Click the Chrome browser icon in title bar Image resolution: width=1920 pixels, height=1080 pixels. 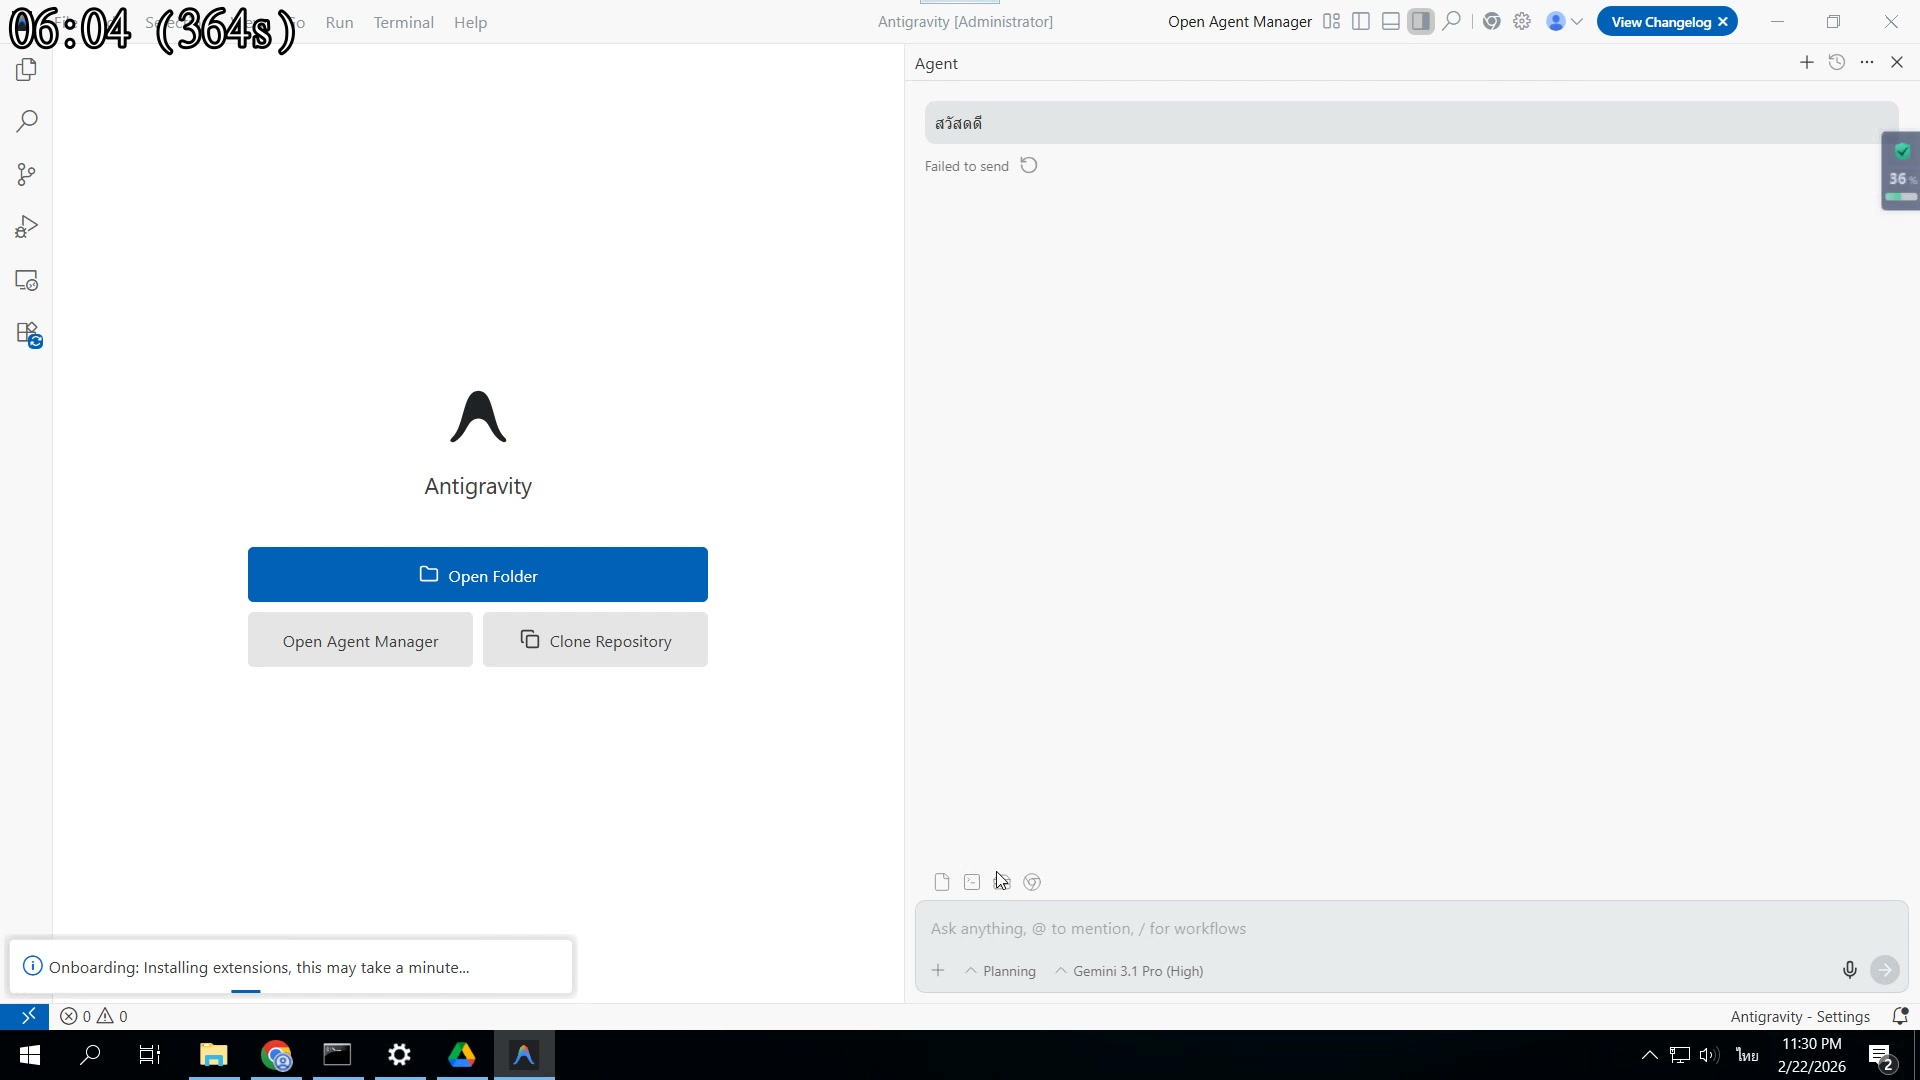click(x=1491, y=22)
